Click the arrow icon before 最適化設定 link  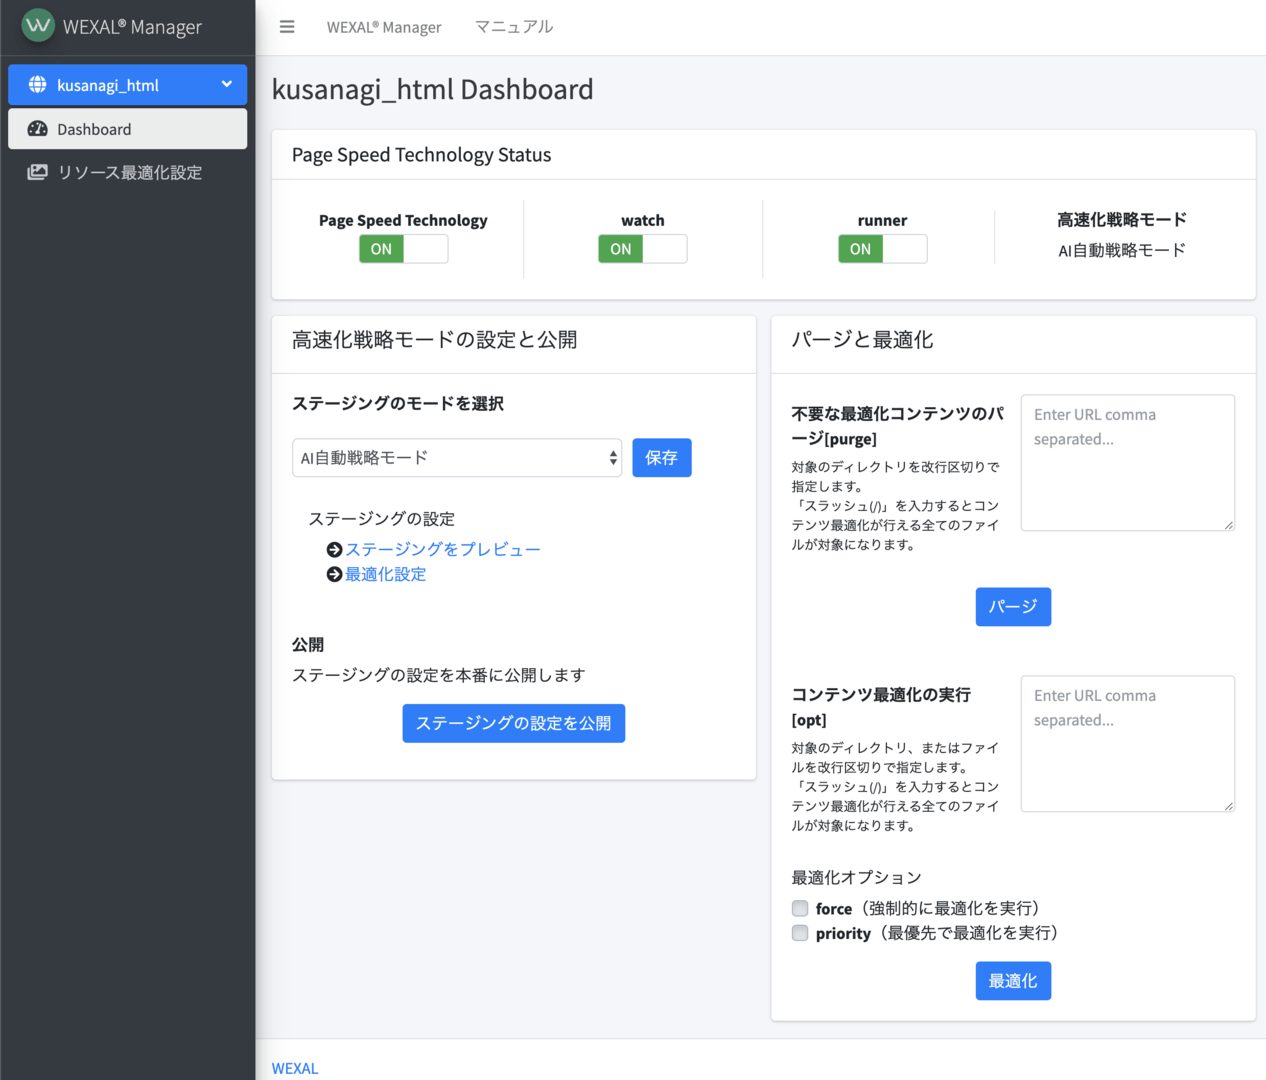335,574
